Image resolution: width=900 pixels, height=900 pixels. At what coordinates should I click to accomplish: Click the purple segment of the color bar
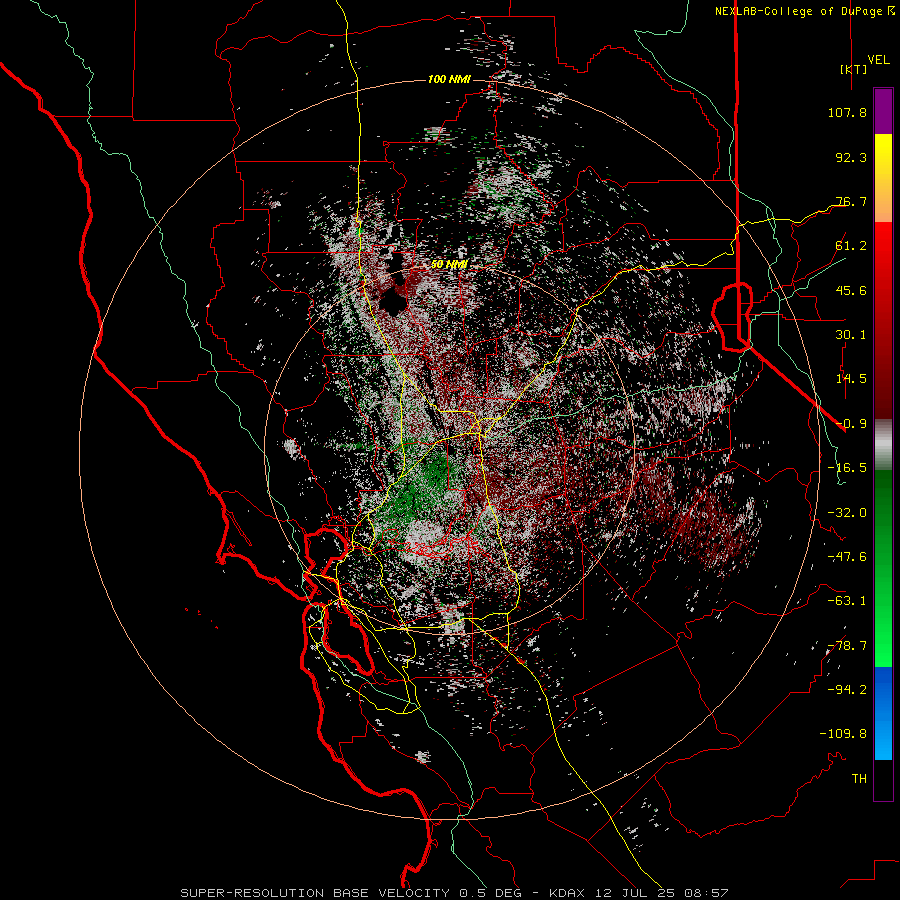(883, 112)
